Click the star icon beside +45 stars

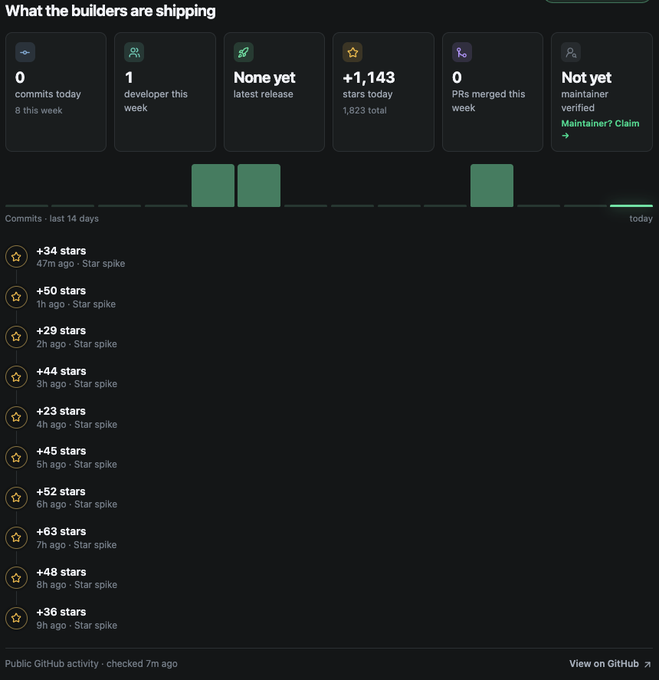point(16,458)
